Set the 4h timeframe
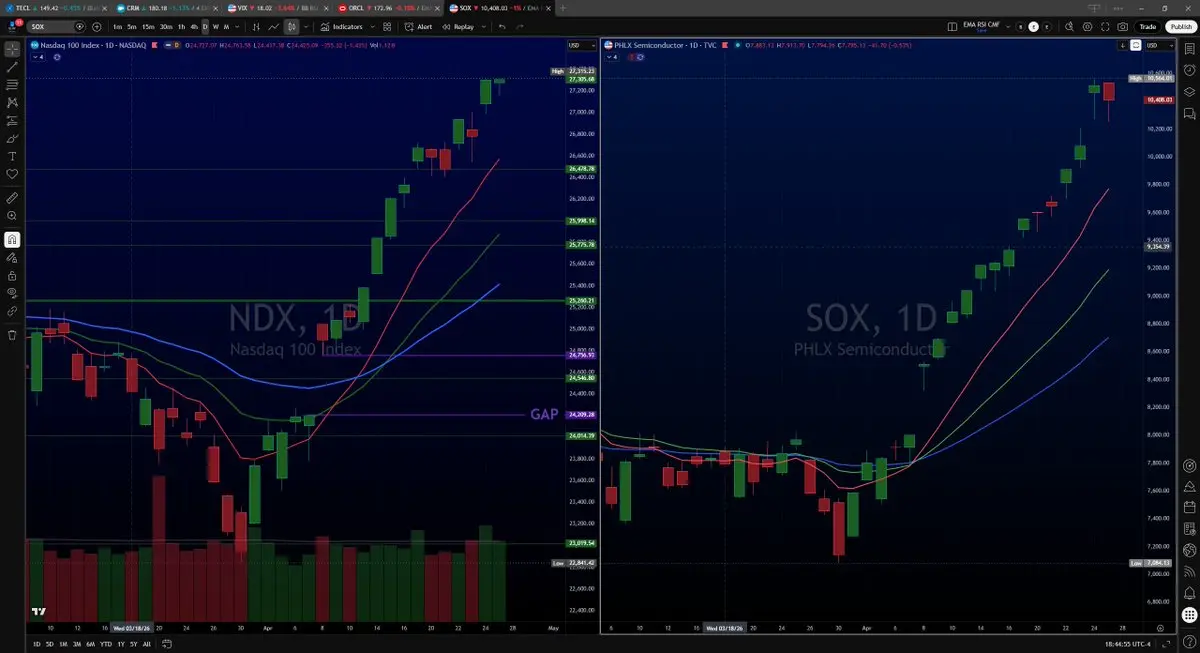 click(194, 26)
